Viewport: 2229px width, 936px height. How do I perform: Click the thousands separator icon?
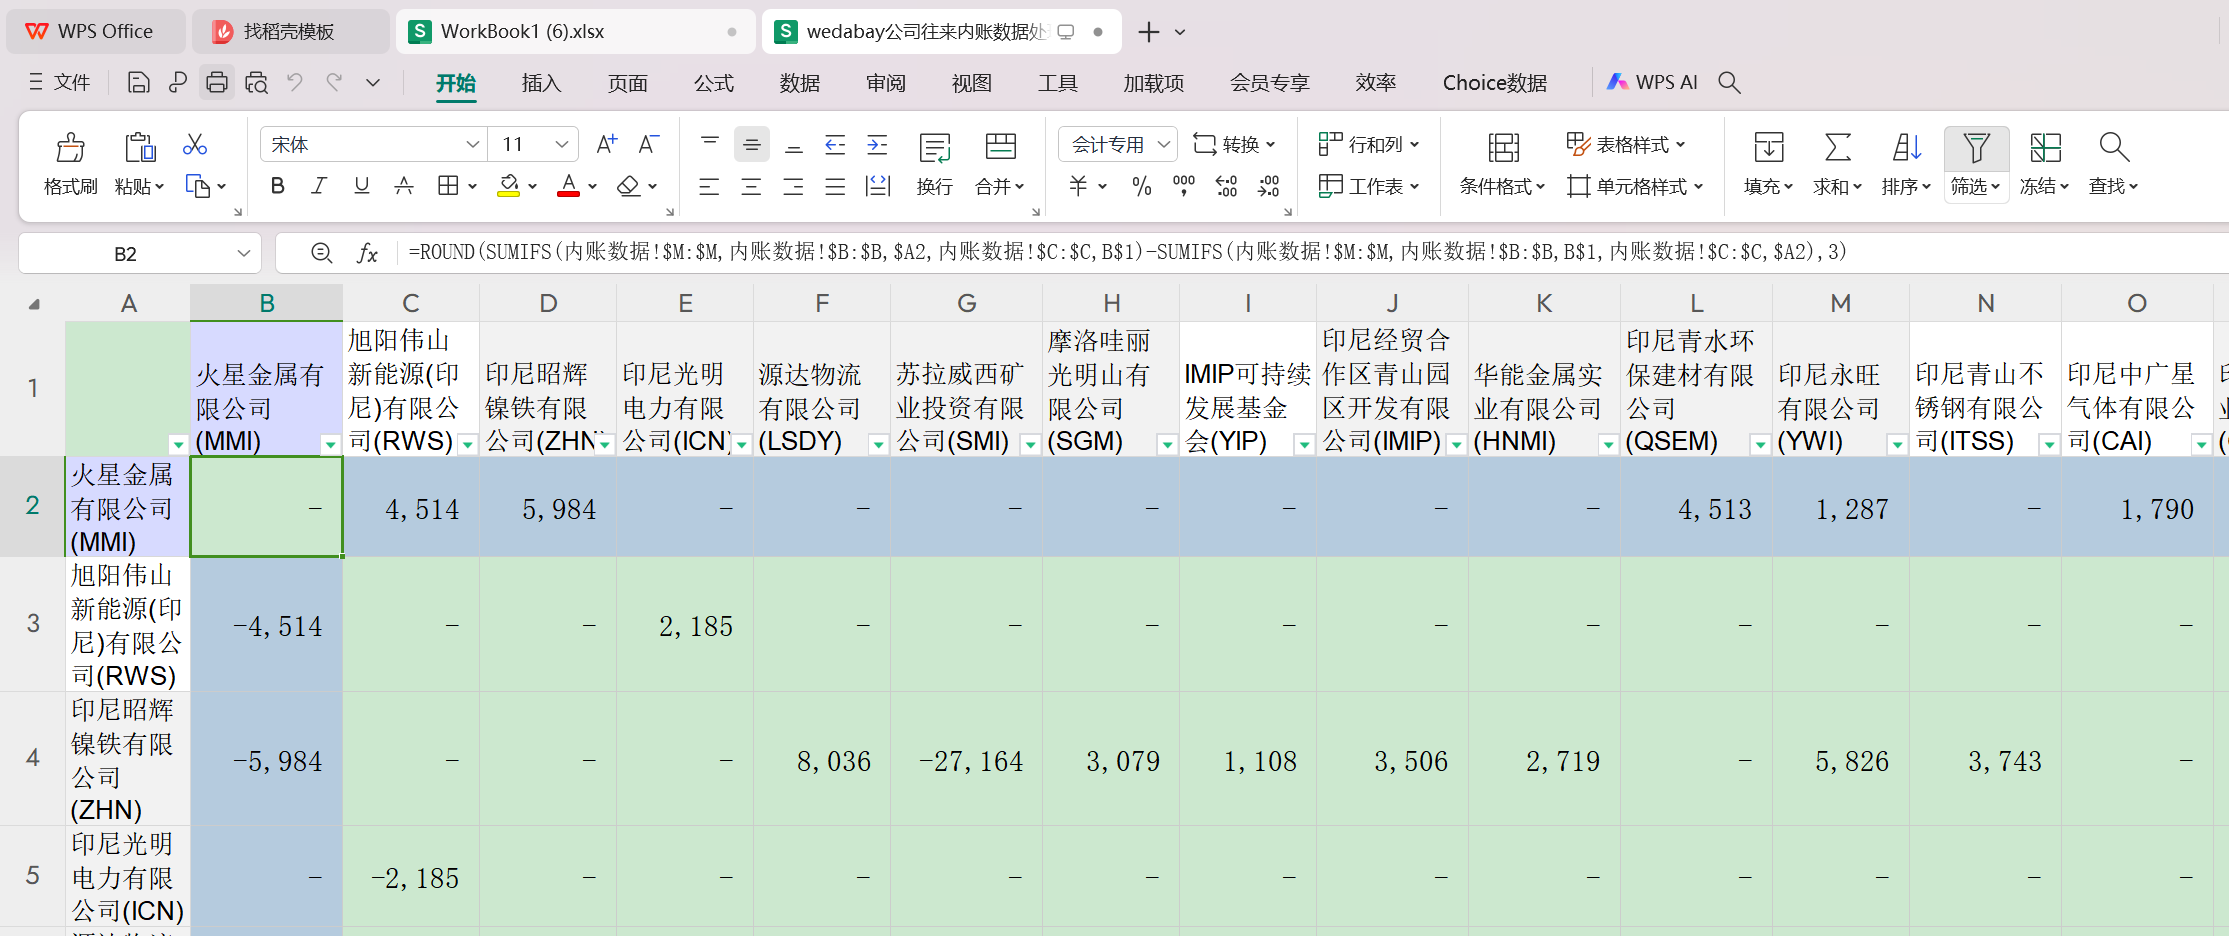tap(1184, 186)
